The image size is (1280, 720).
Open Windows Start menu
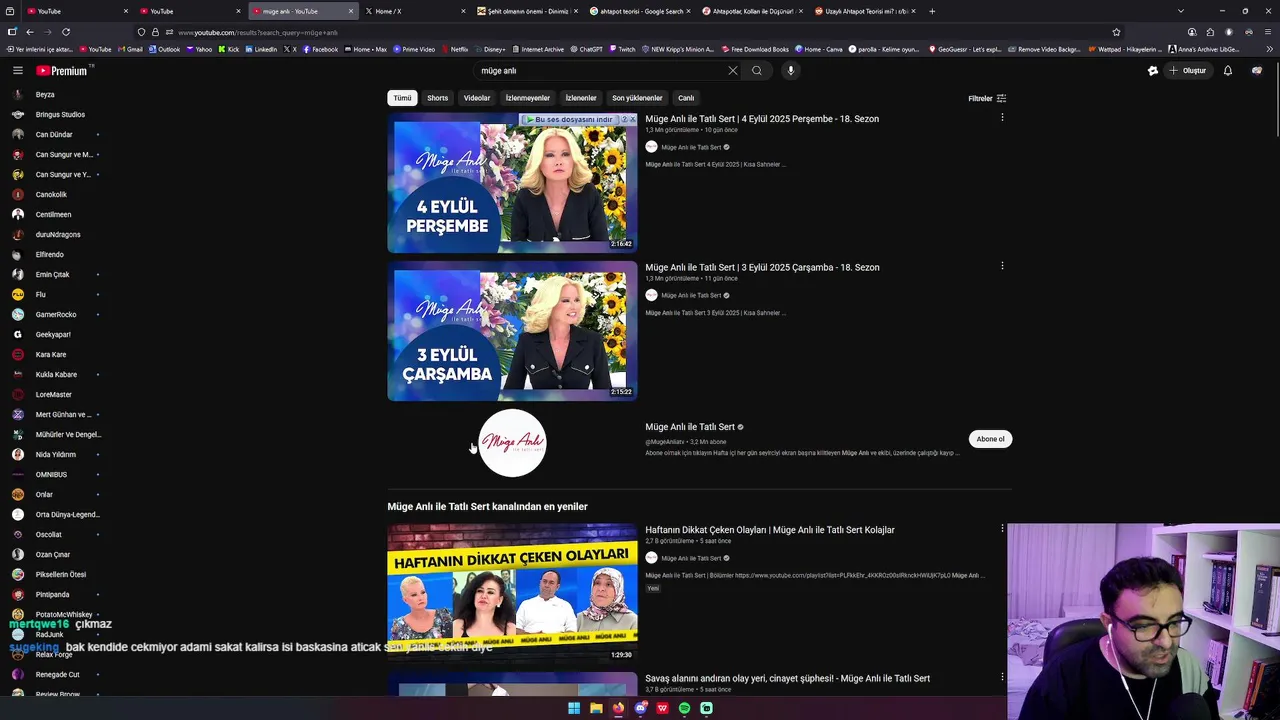[574, 708]
